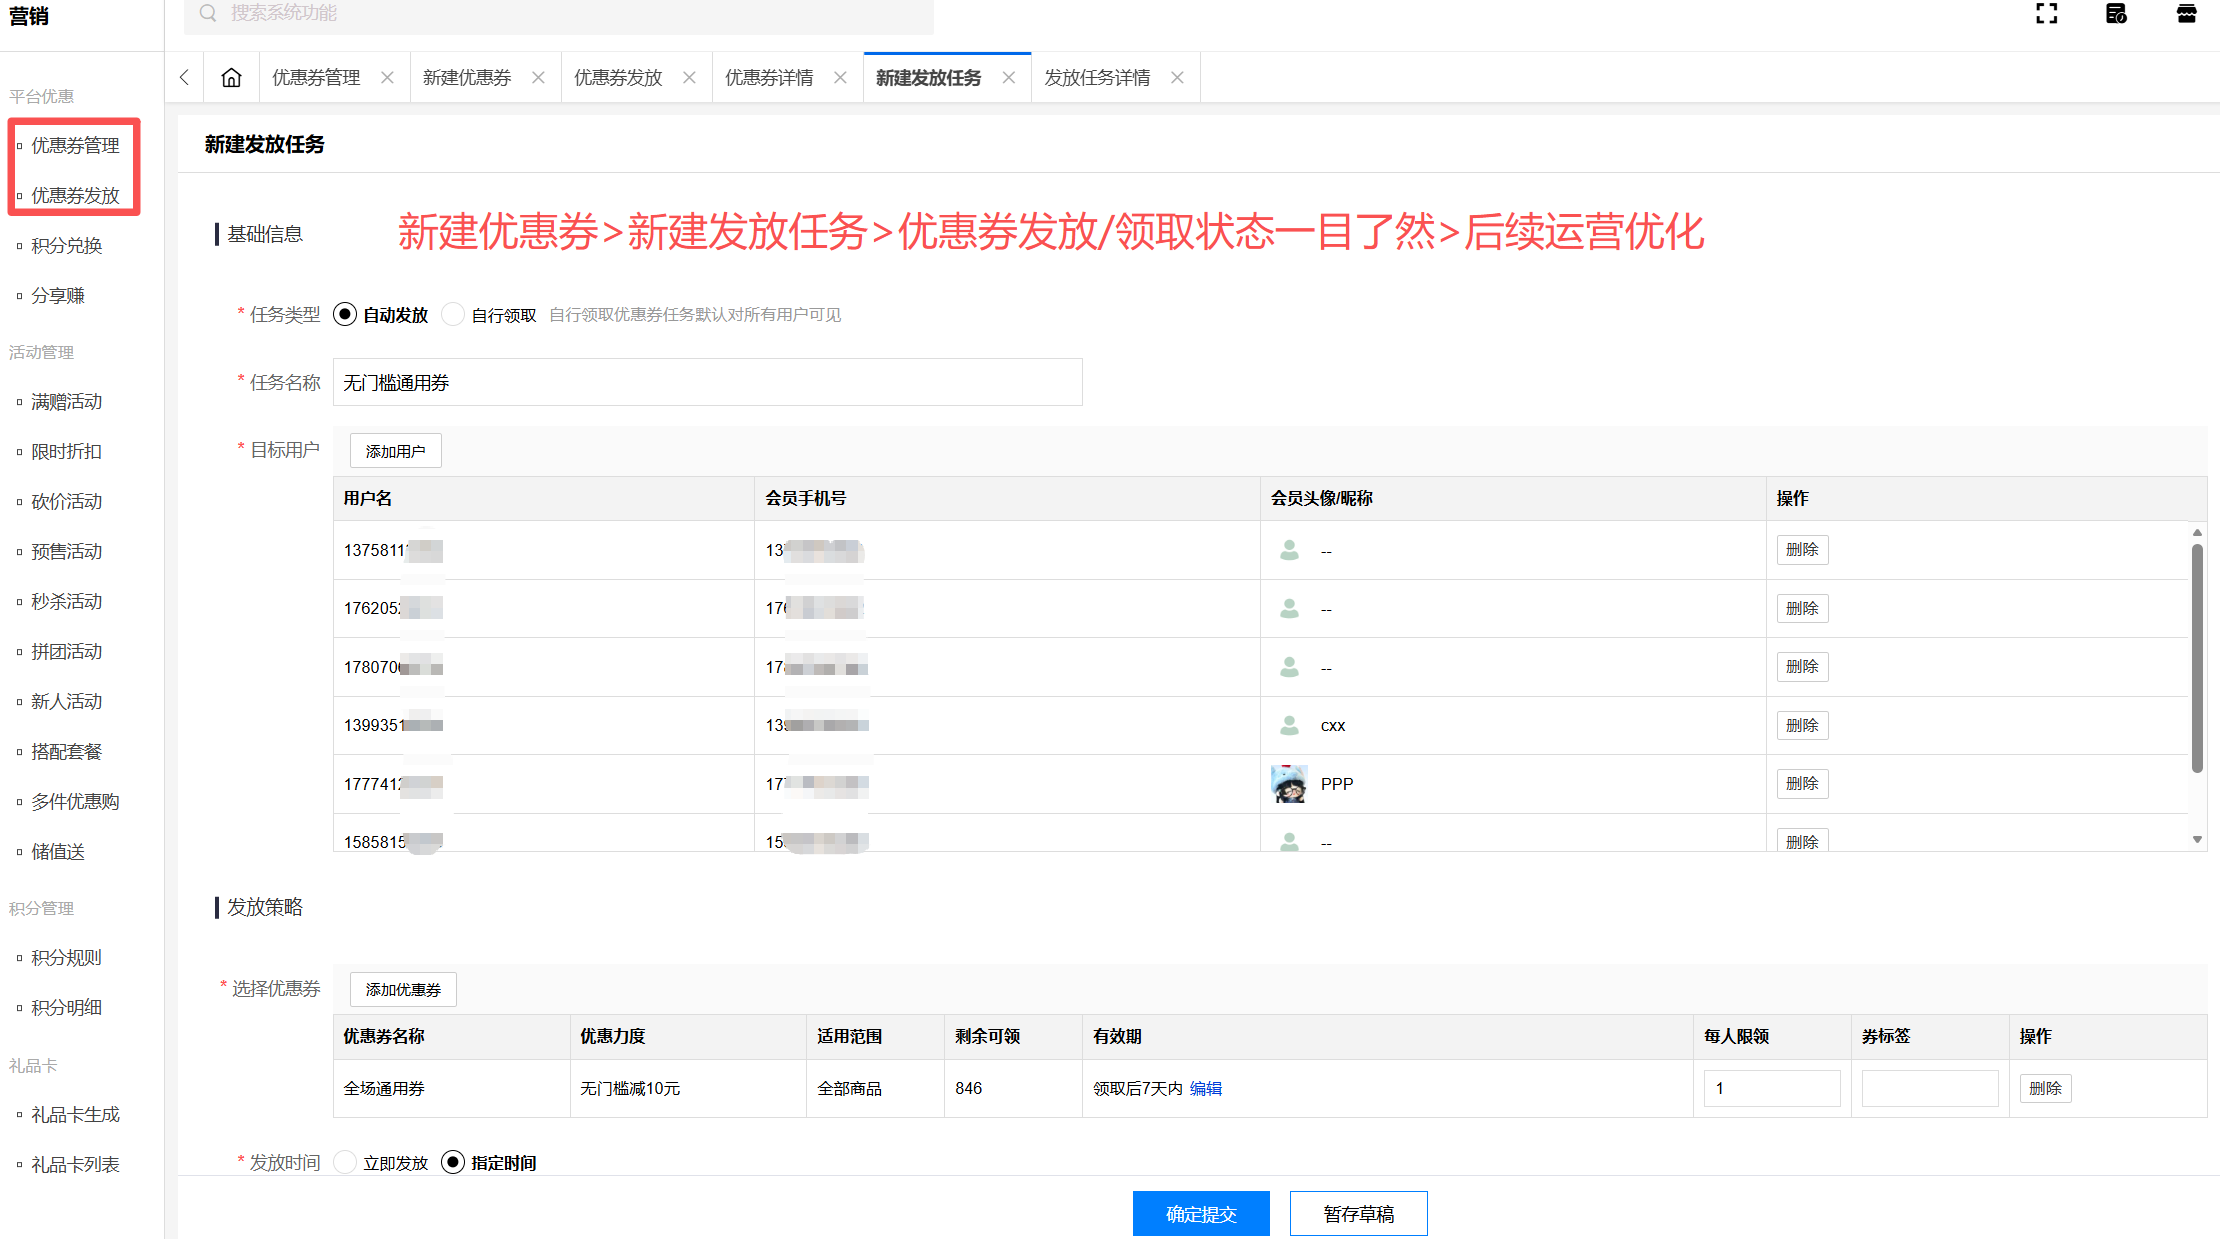
Task: Click the store icon at top right
Action: tap(2186, 14)
